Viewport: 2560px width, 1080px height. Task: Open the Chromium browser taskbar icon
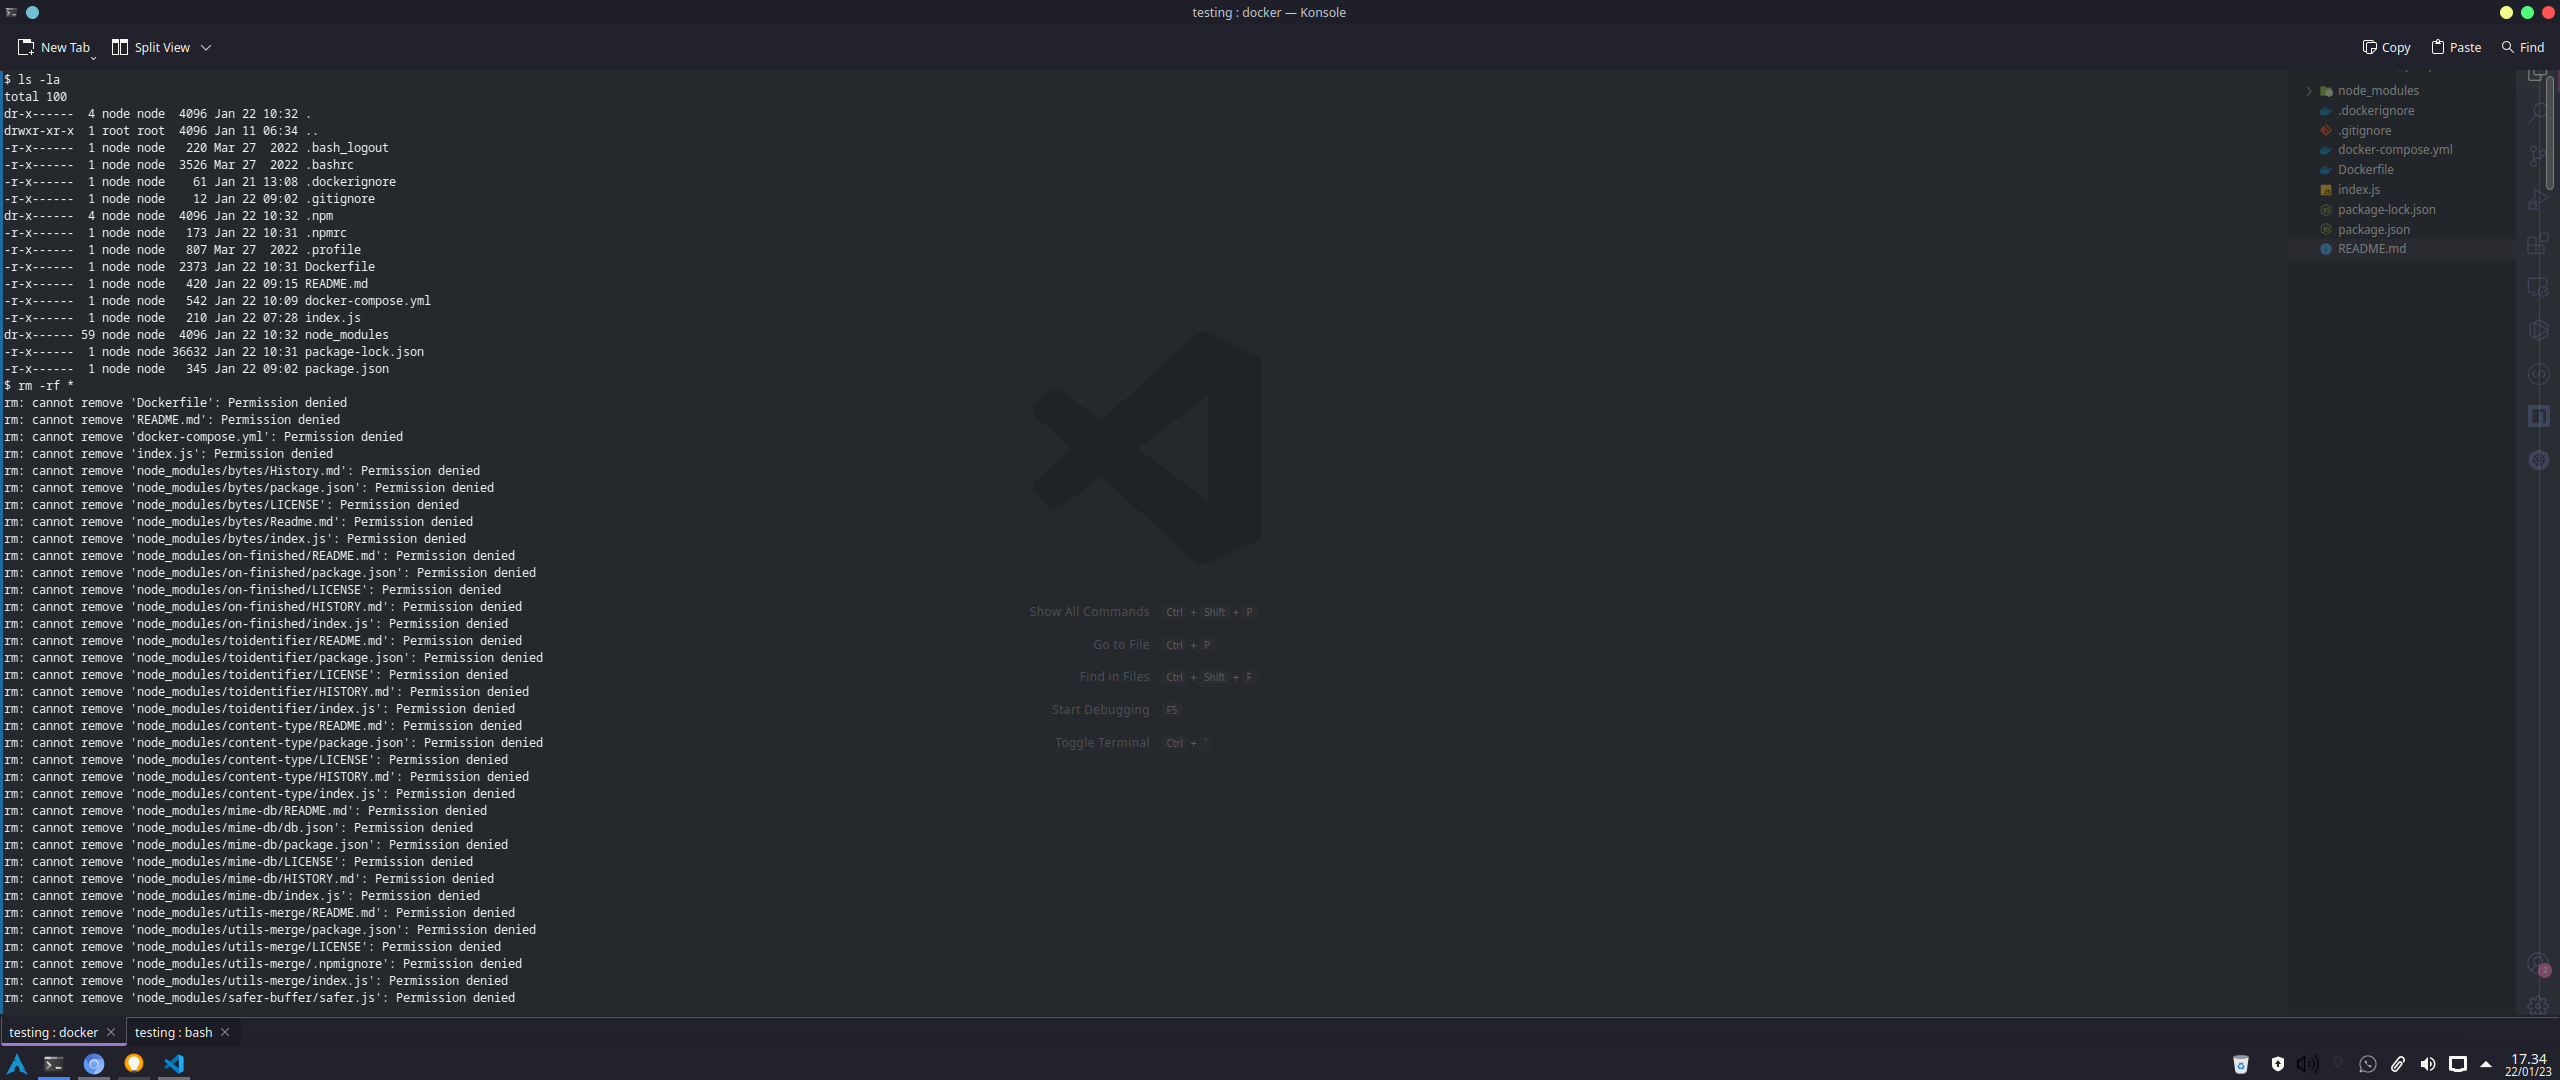tap(94, 1063)
